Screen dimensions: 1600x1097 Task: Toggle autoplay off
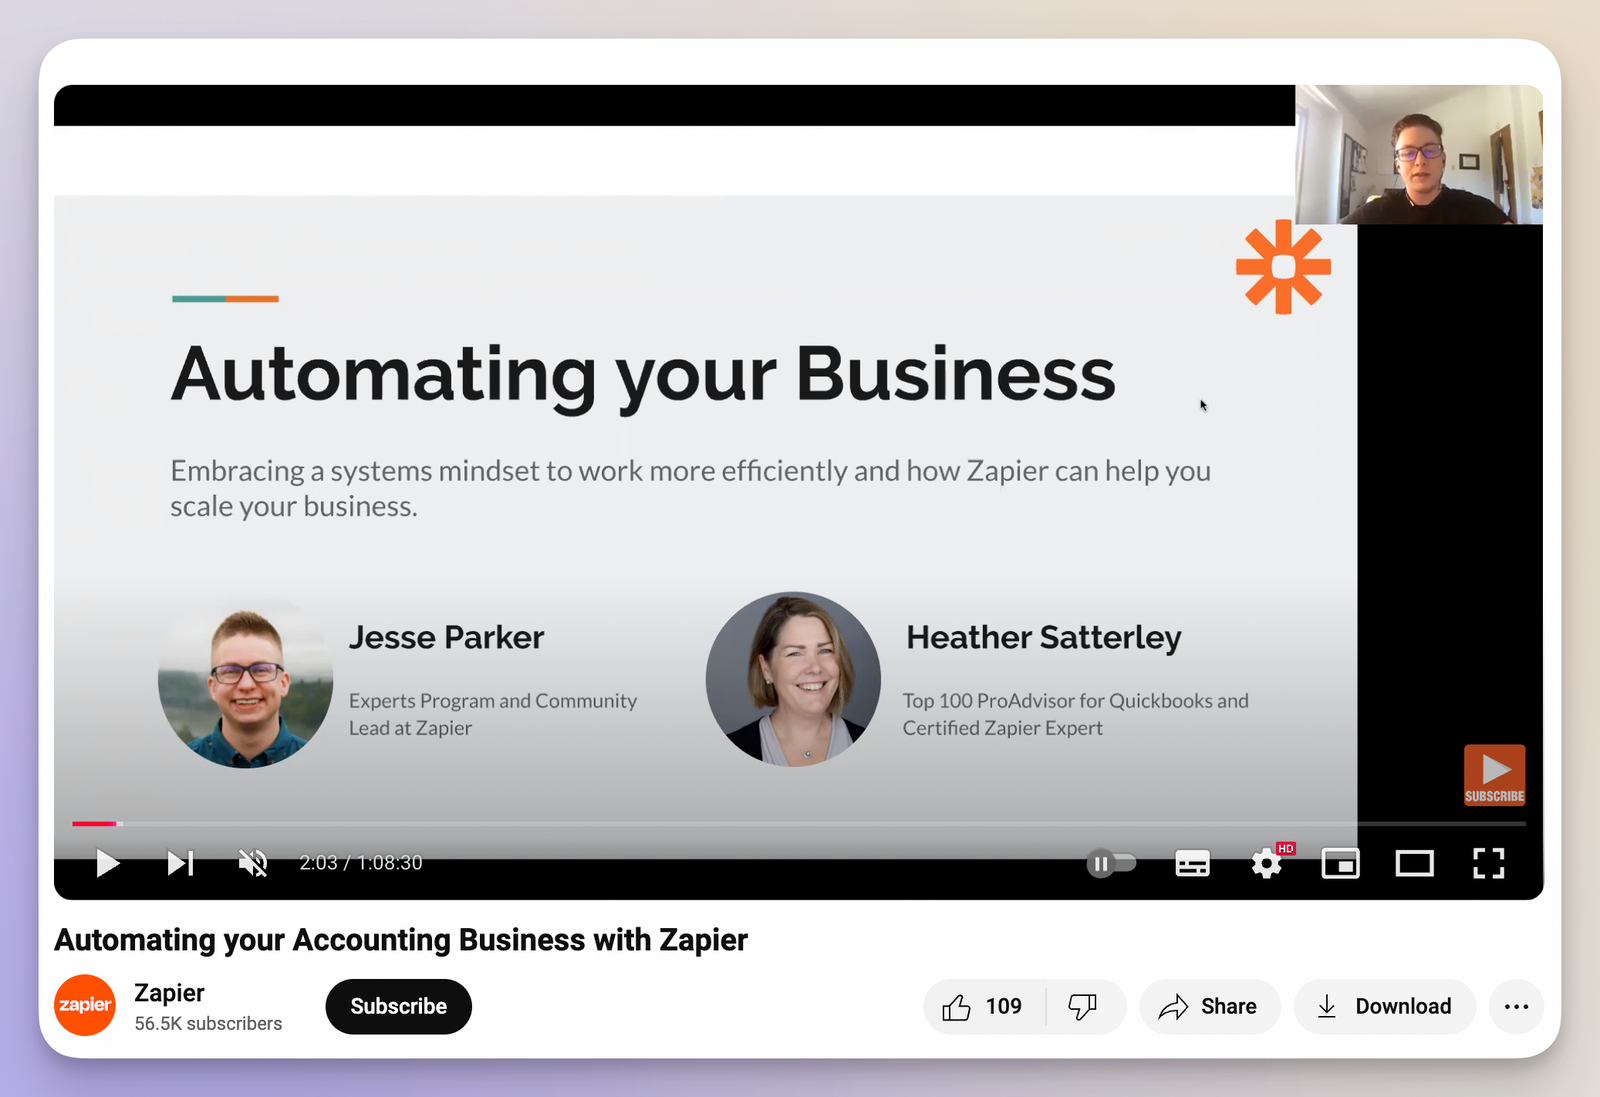tap(1112, 863)
